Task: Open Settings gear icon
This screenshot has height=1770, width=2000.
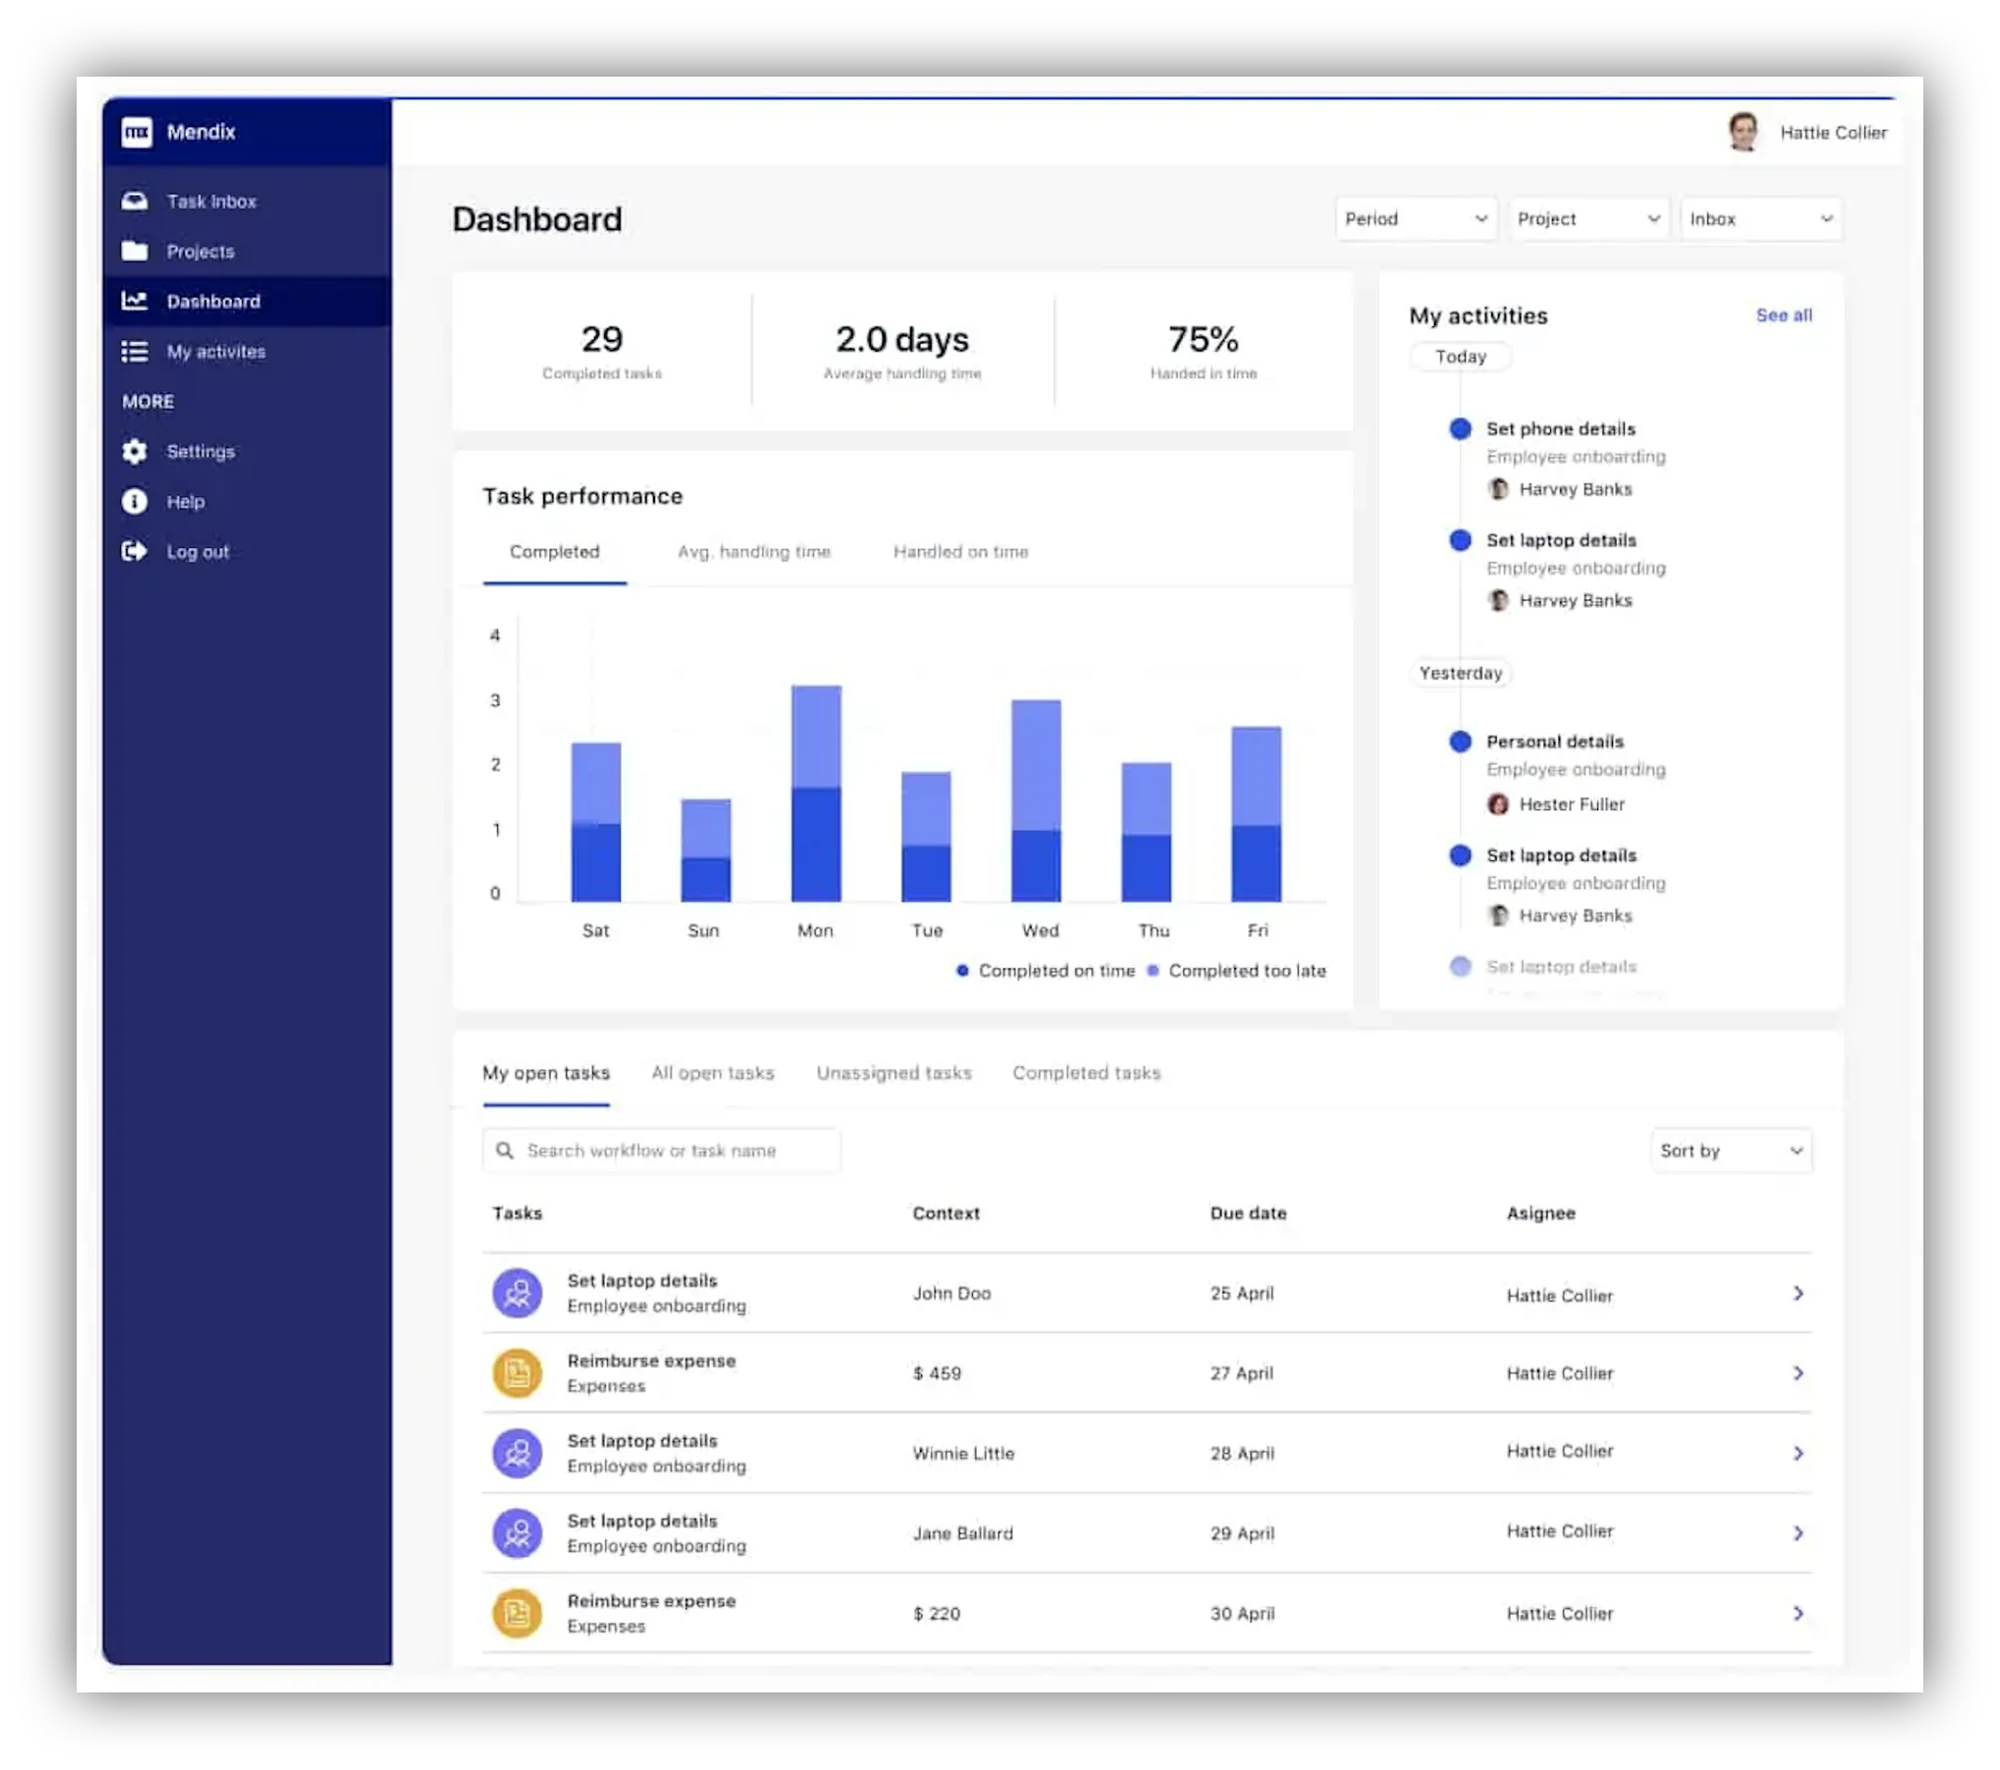Action: 135,451
